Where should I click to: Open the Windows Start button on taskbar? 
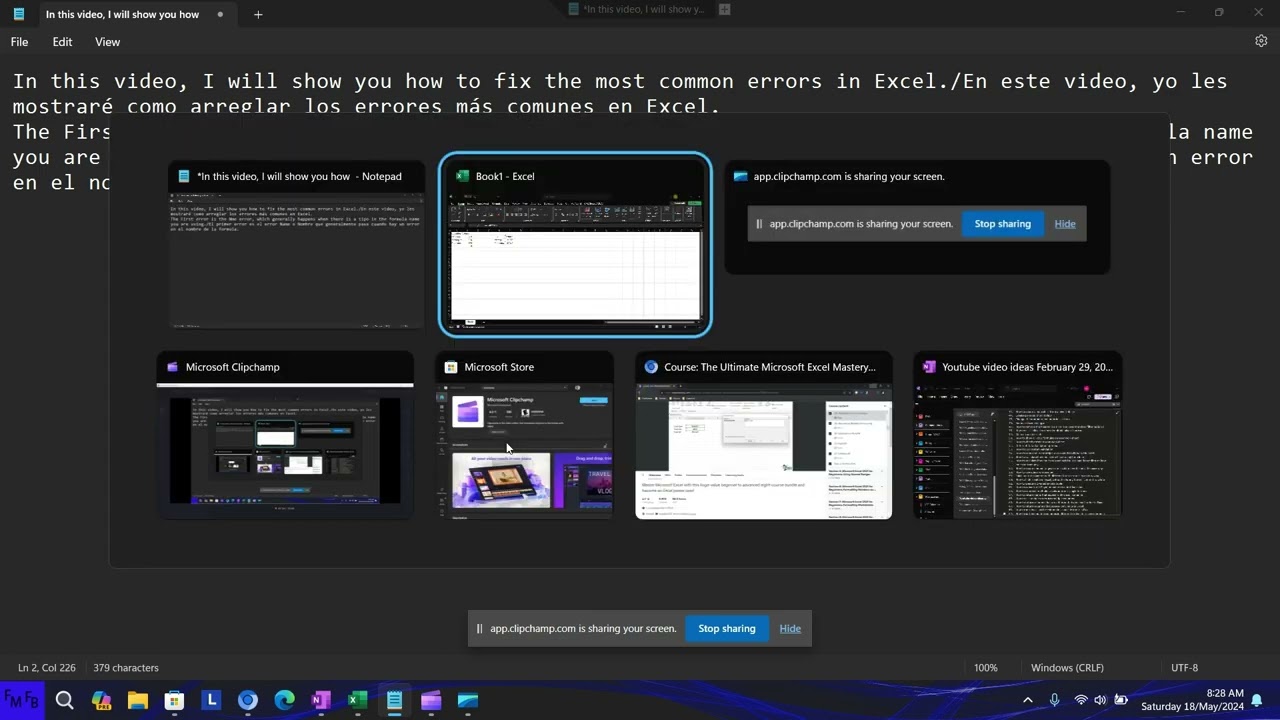coord(22,700)
